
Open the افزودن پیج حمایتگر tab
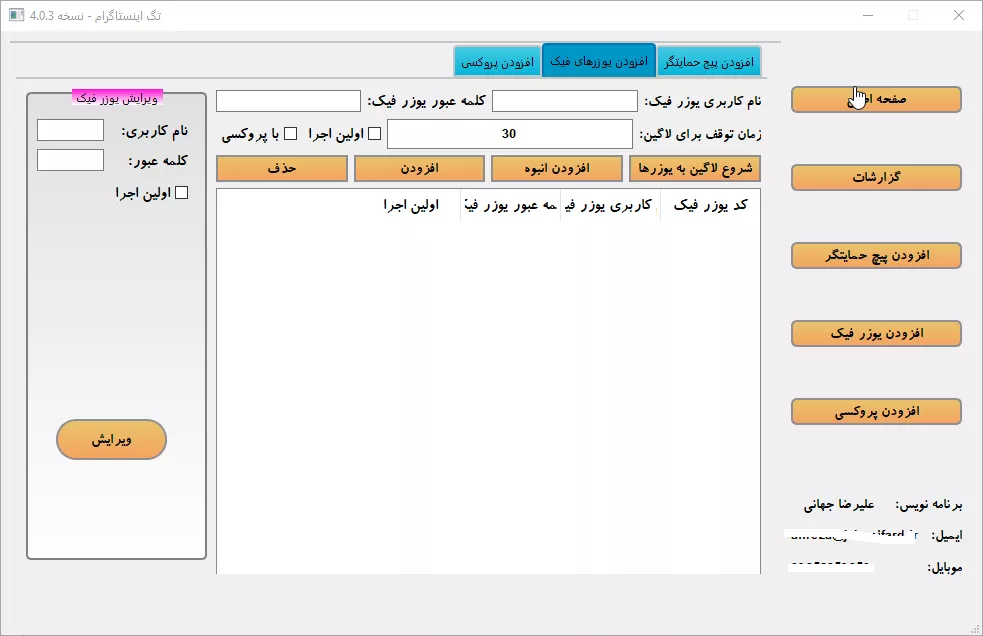tap(709, 62)
